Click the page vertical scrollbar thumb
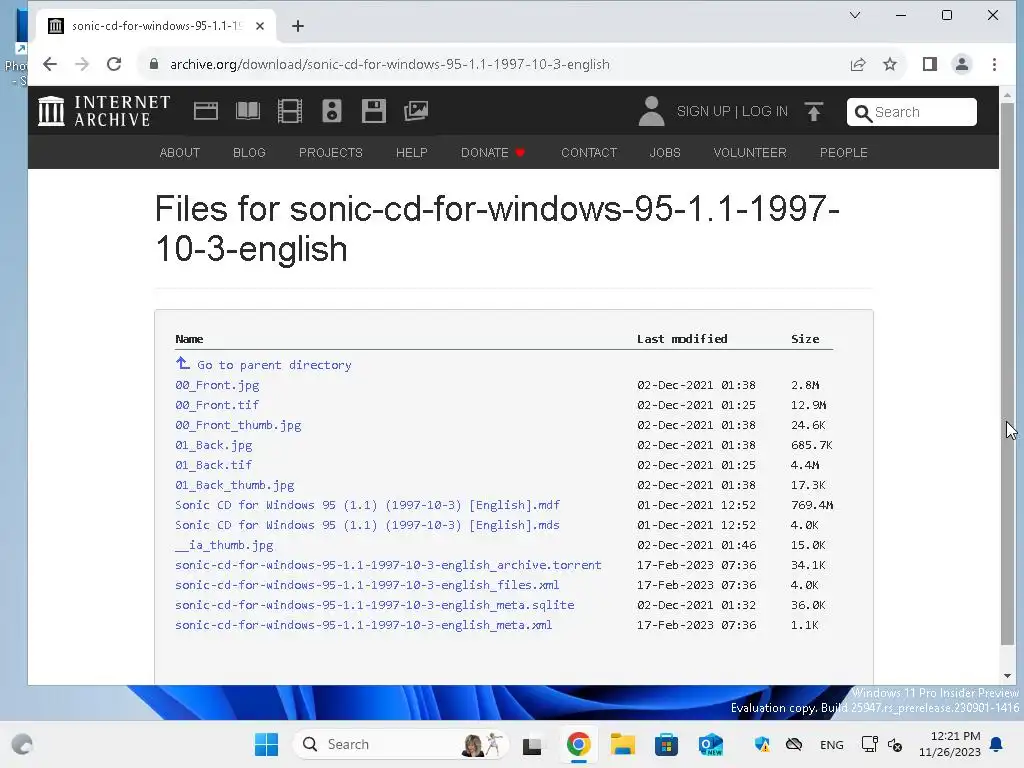This screenshot has height=768, width=1024. point(1008,372)
